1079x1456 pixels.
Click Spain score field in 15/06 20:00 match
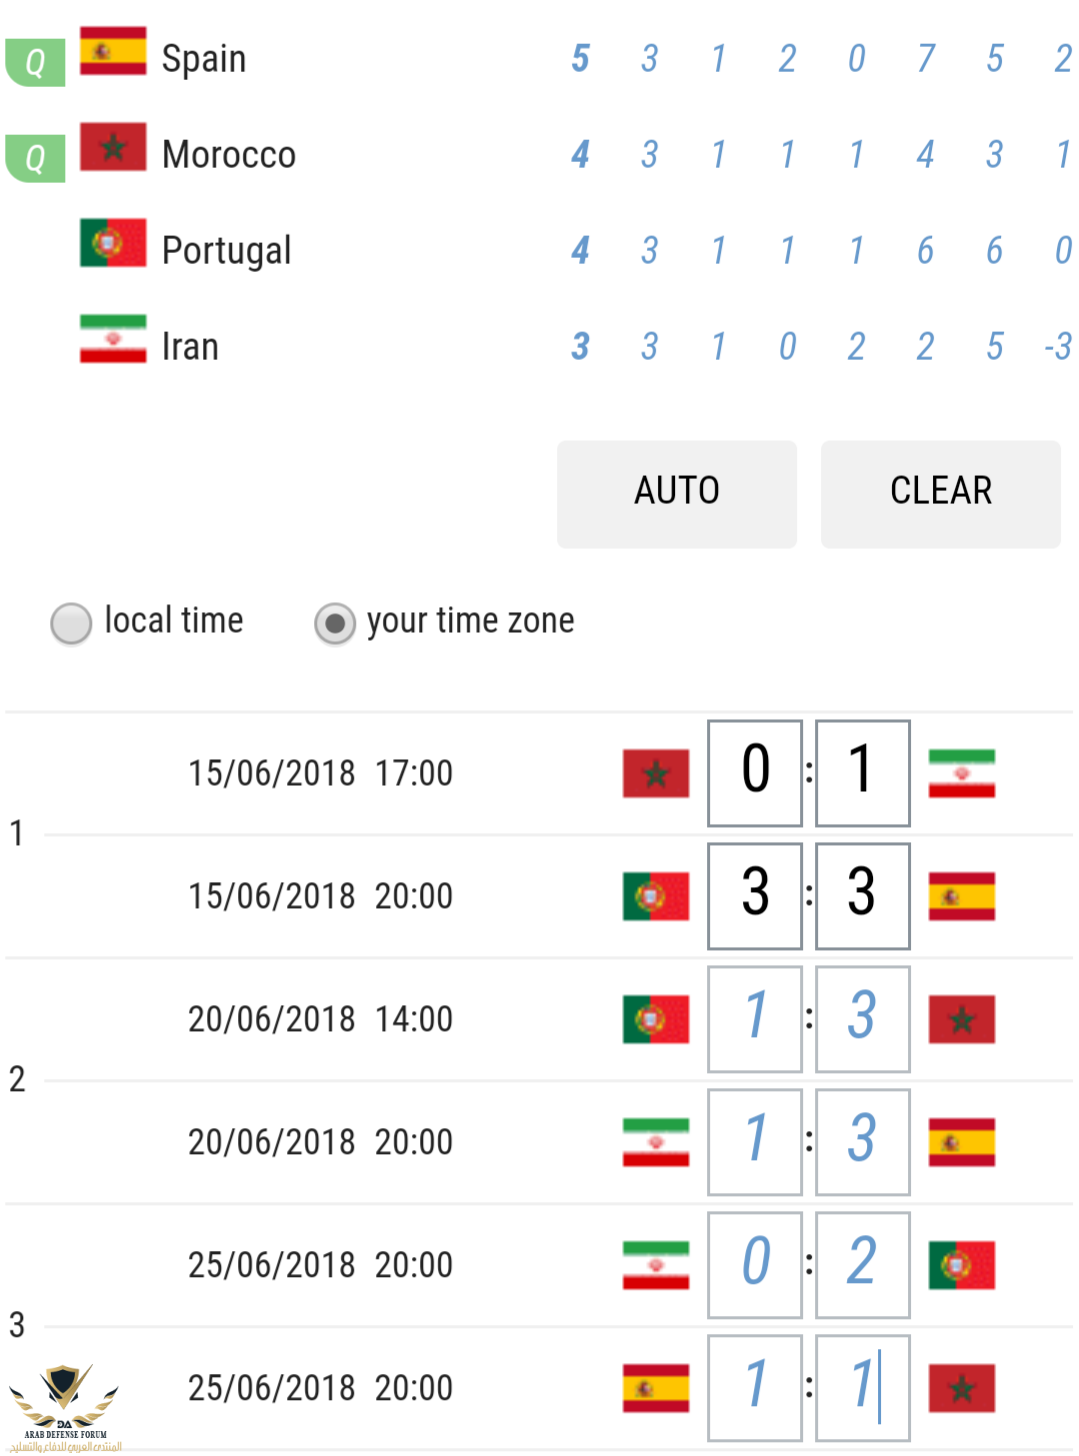click(863, 896)
